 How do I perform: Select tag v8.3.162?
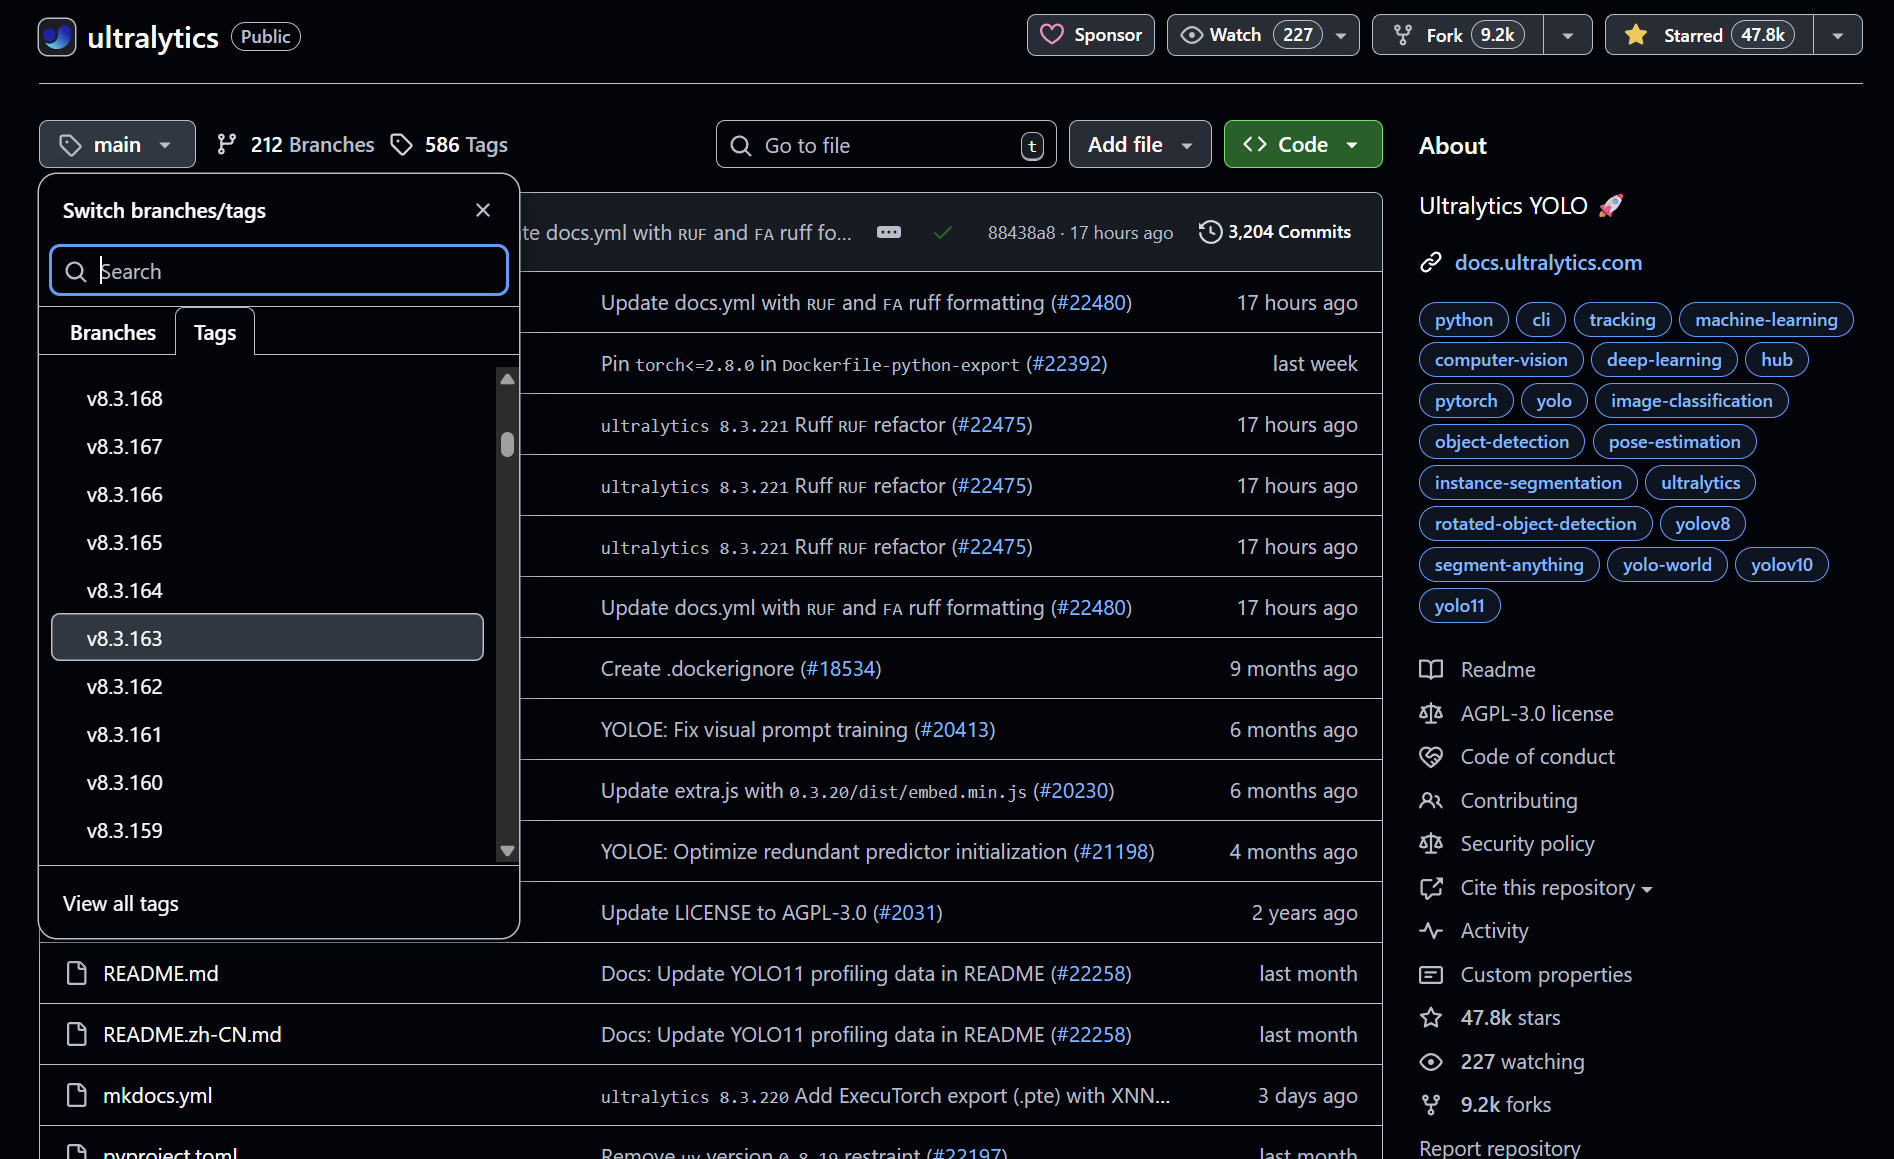pos(267,687)
